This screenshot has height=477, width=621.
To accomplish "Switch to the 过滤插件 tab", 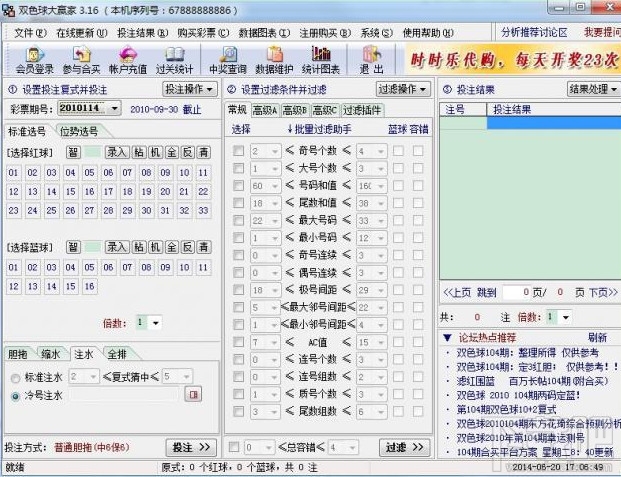I will [x=362, y=110].
